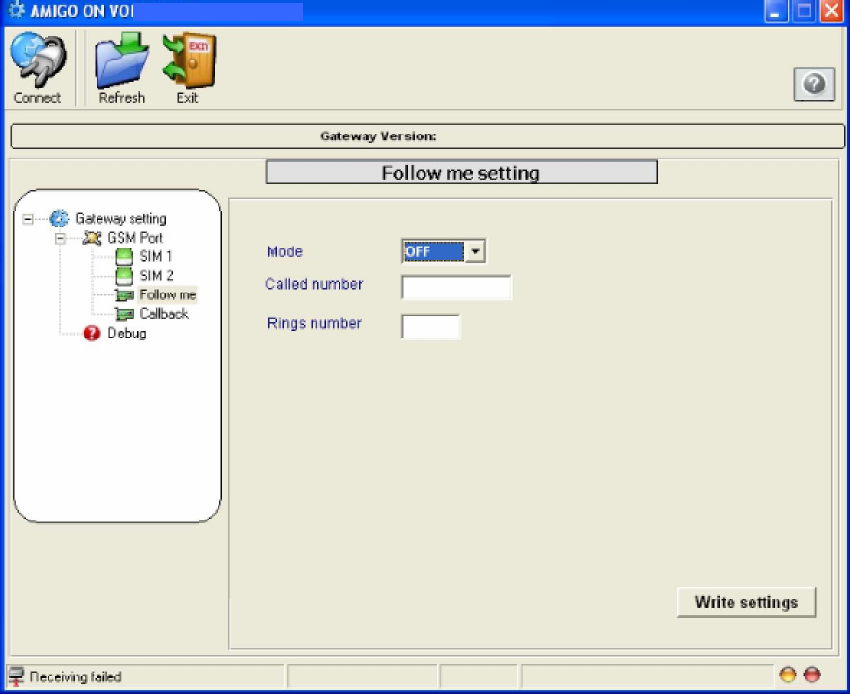
Task: Click the Callback card icon
Action: [124, 314]
